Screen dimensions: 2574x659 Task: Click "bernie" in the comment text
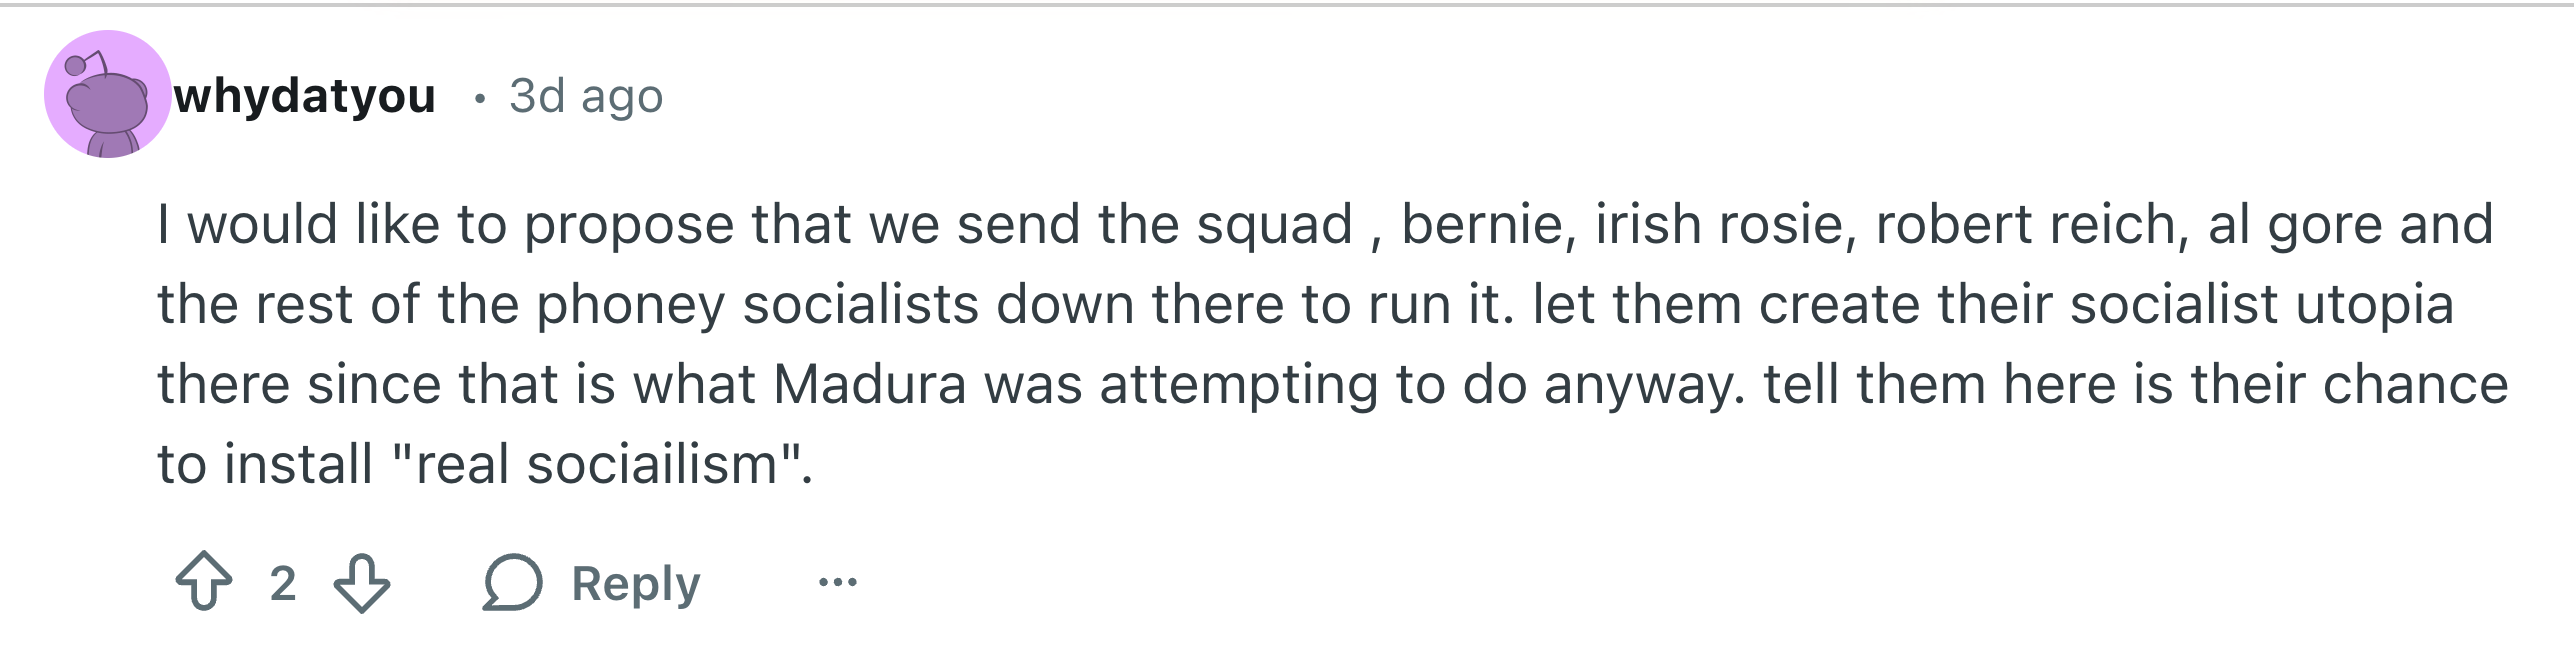pyautogui.click(x=1480, y=224)
